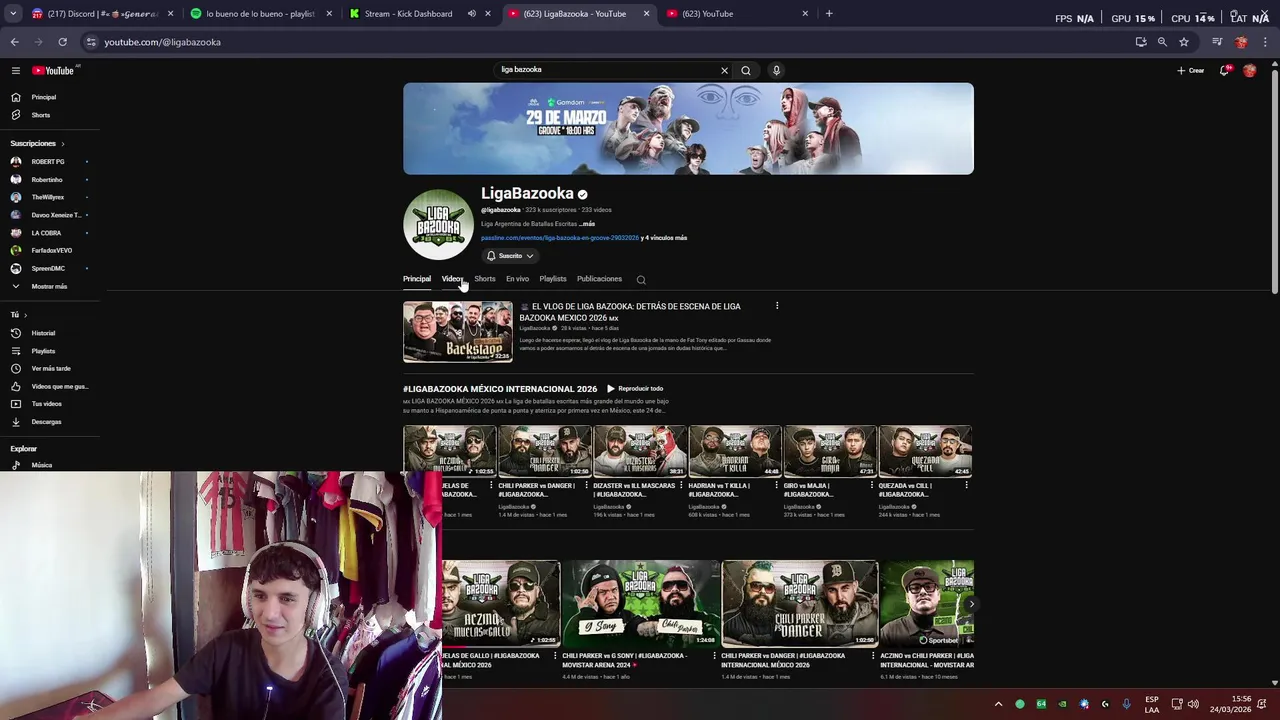
Task: Click the search magnifier button
Action: tap(746, 70)
